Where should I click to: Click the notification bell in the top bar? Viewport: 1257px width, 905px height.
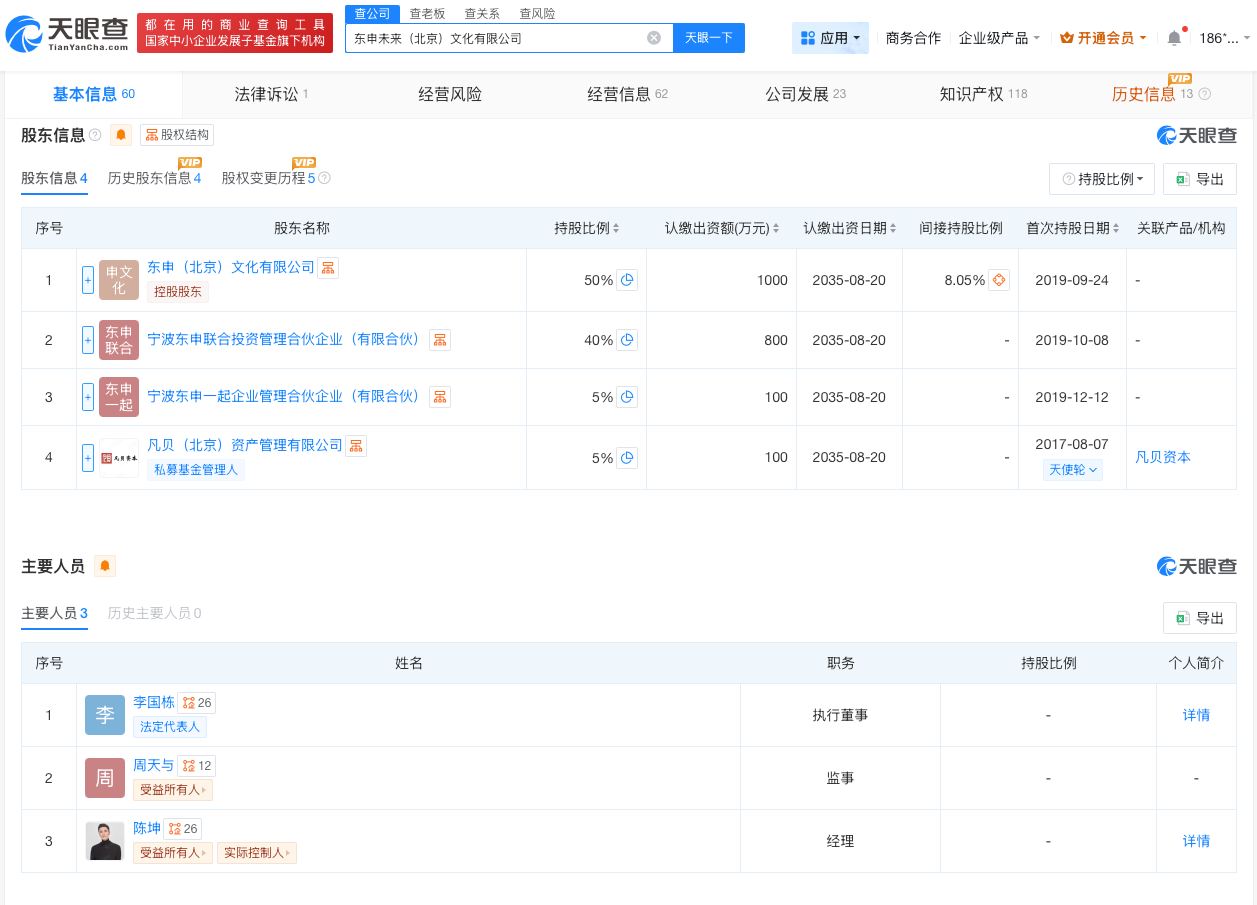pyautogui.click(x=1174, y=38)
